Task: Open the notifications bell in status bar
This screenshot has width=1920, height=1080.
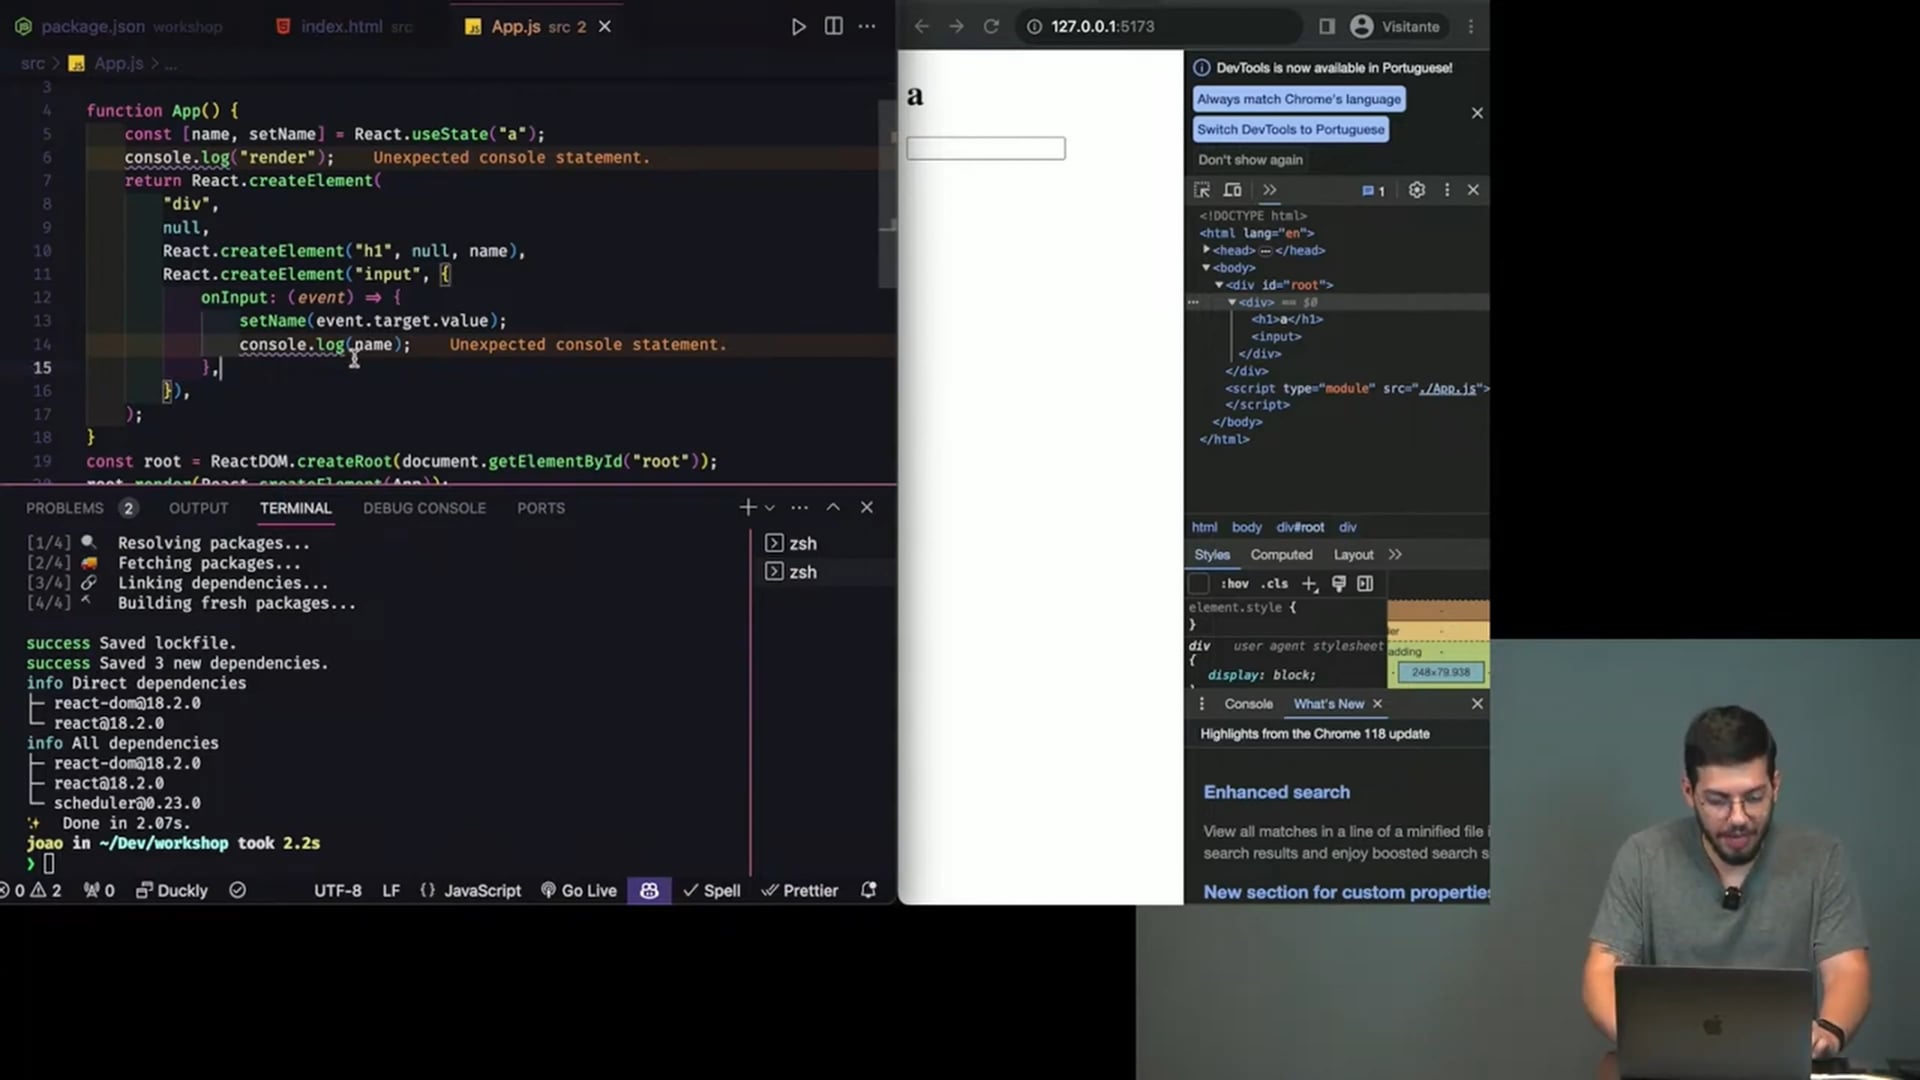Action: [868, 890]
